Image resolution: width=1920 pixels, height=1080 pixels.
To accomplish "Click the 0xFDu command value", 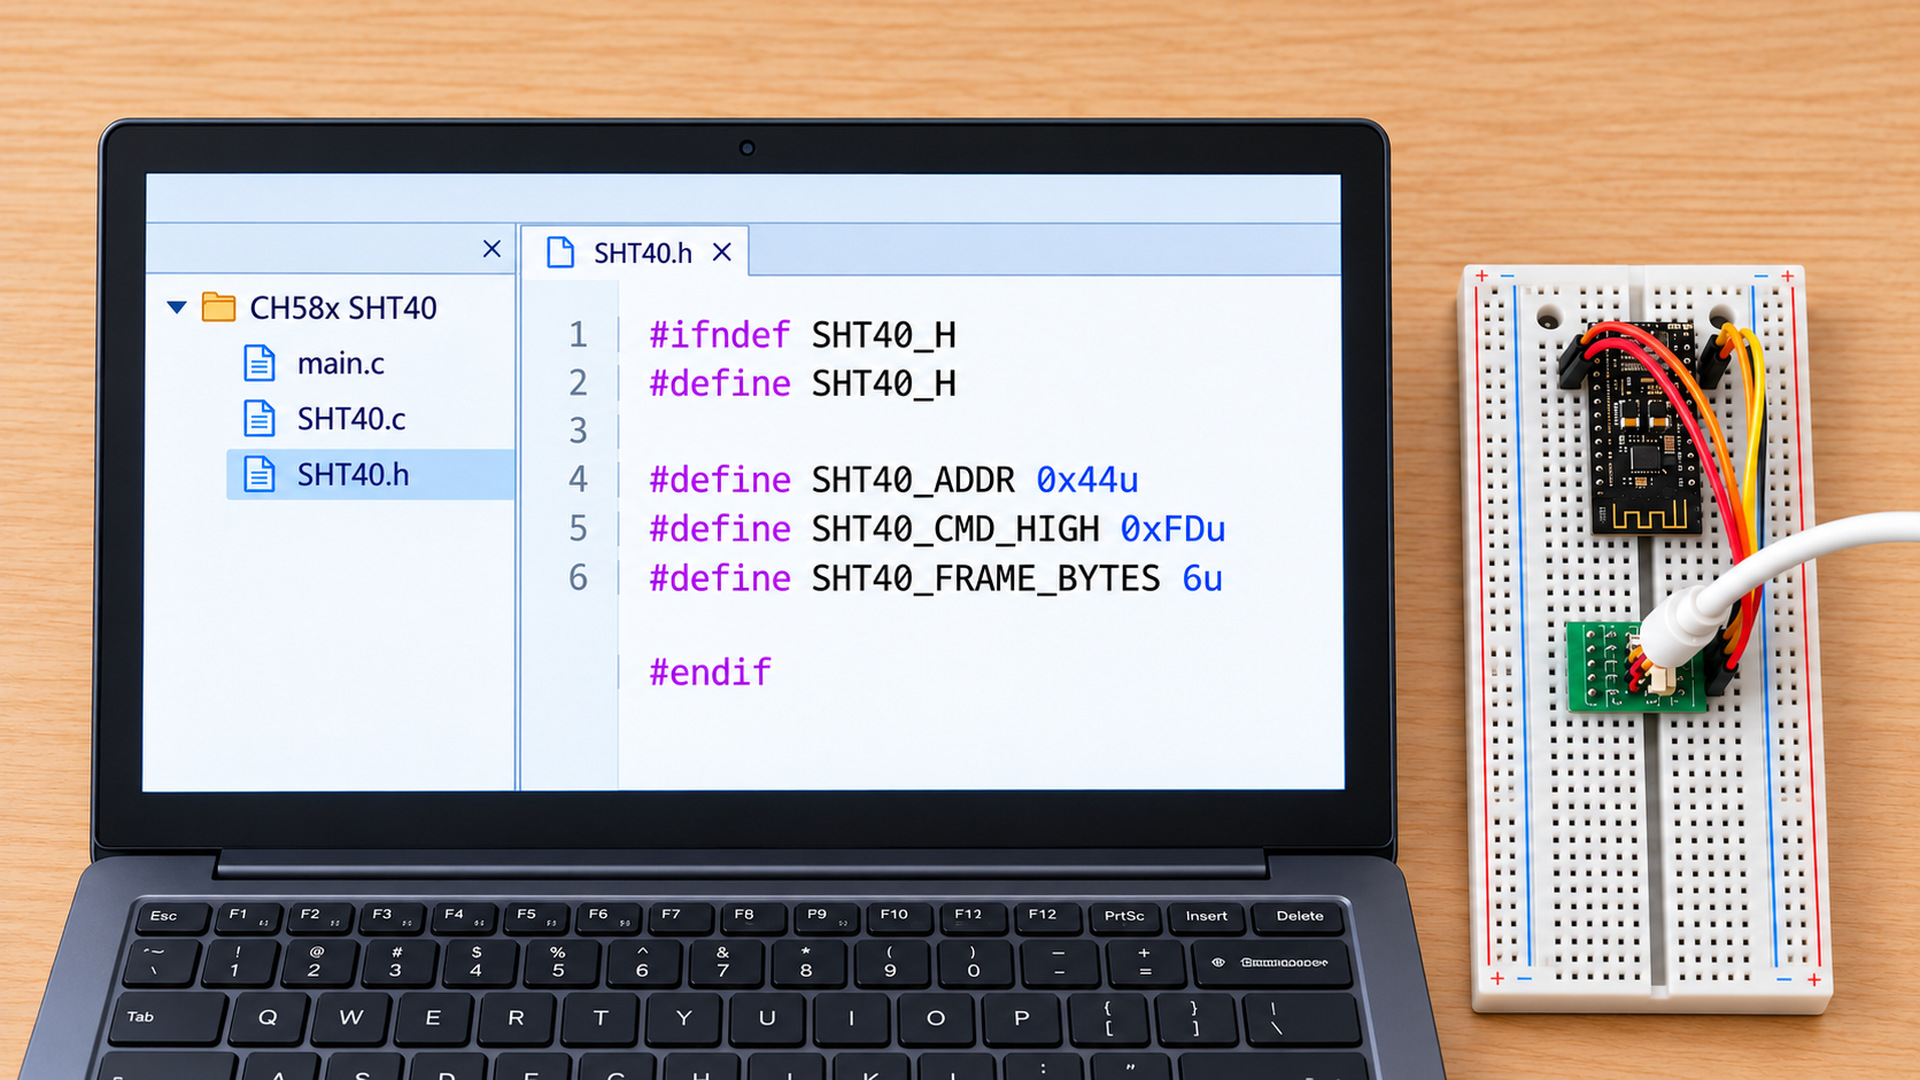I will [x=1172, y=529].
